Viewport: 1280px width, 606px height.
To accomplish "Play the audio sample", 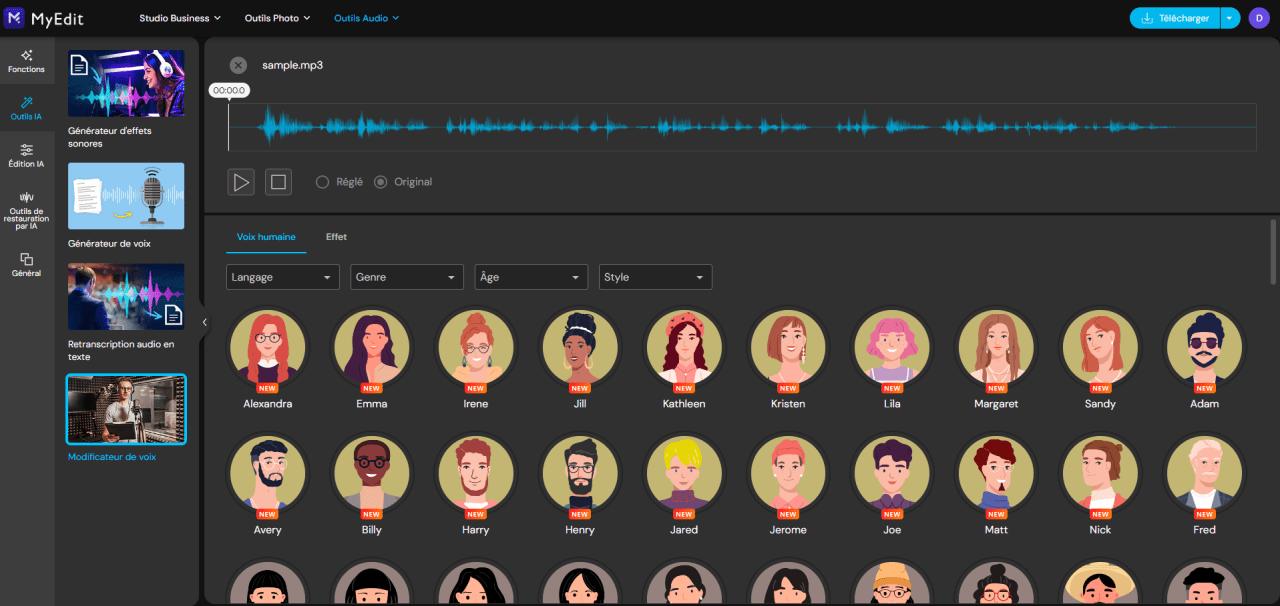I will [241, 182].
